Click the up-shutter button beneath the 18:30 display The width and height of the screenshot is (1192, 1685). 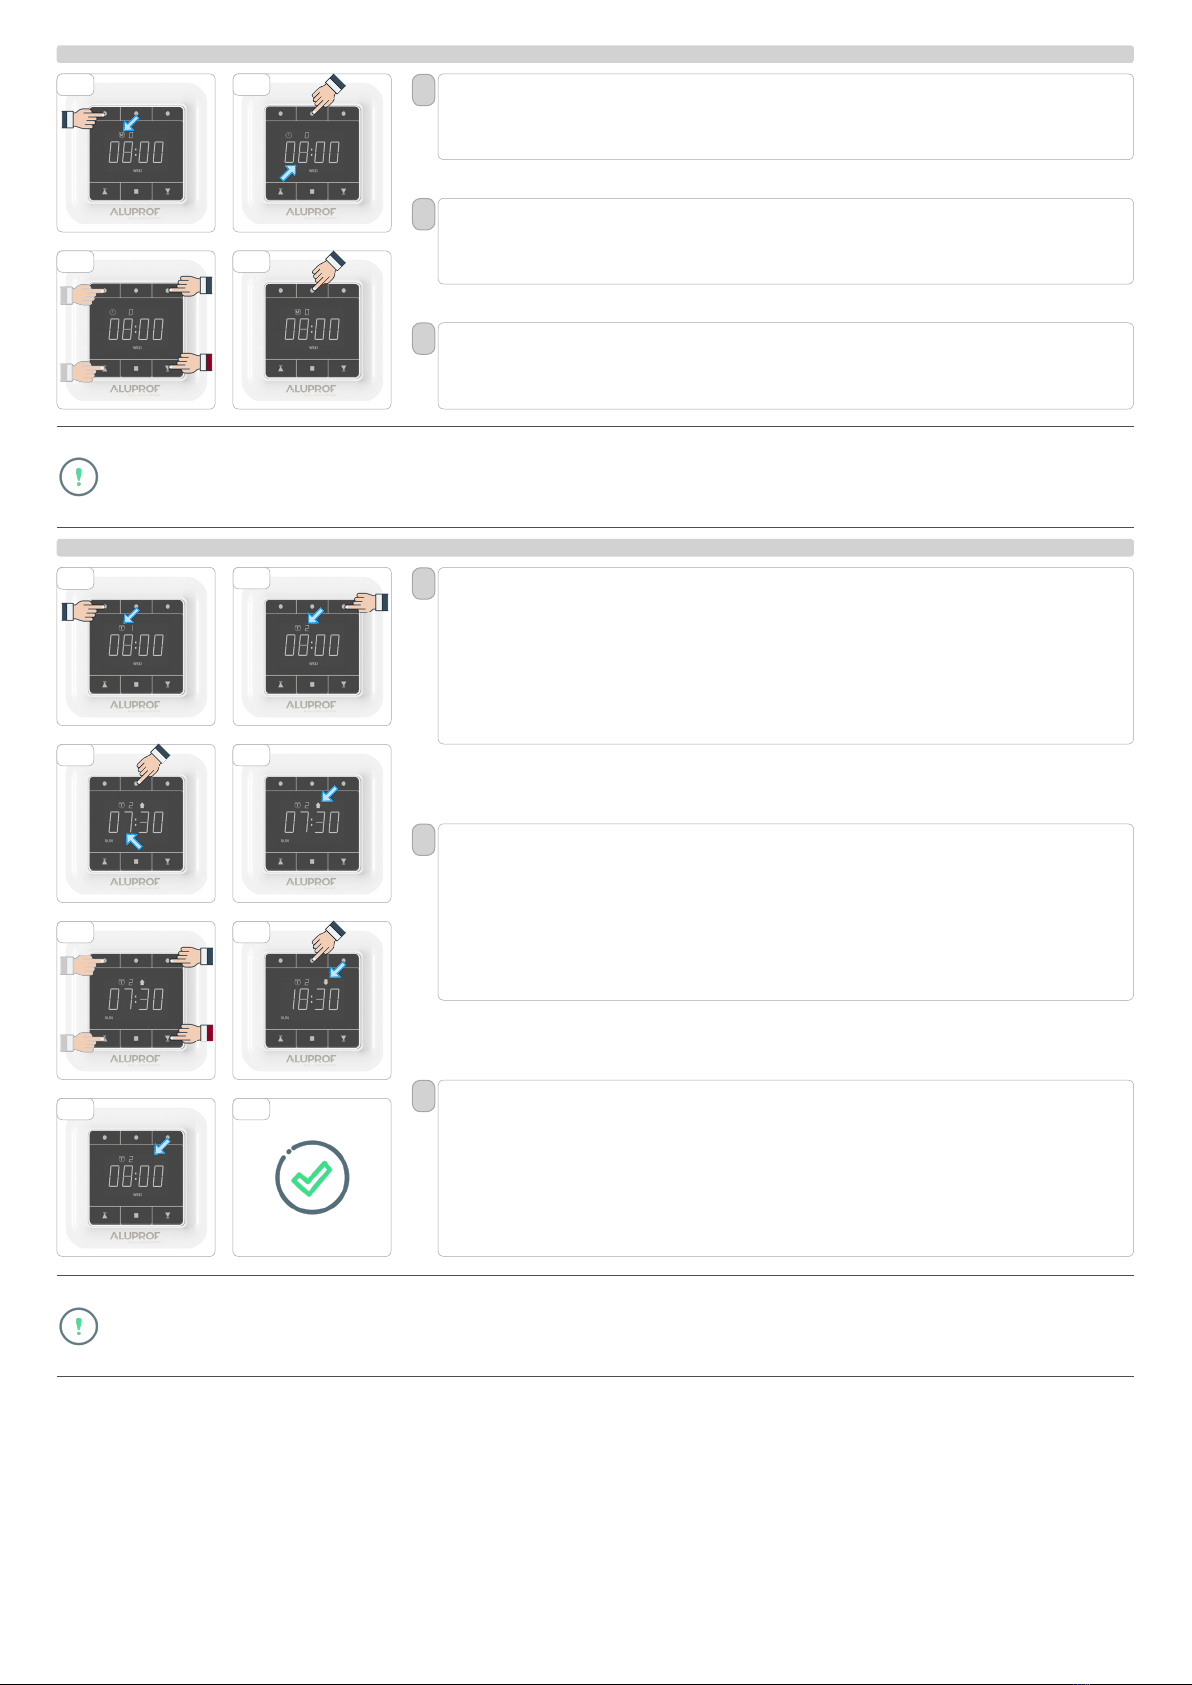tap(281, 1039)
